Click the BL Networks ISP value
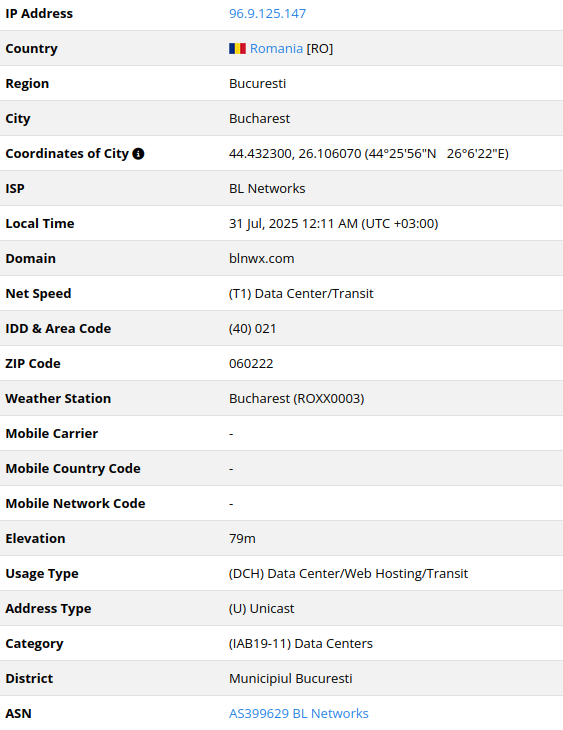 click(x=267, y=189)
